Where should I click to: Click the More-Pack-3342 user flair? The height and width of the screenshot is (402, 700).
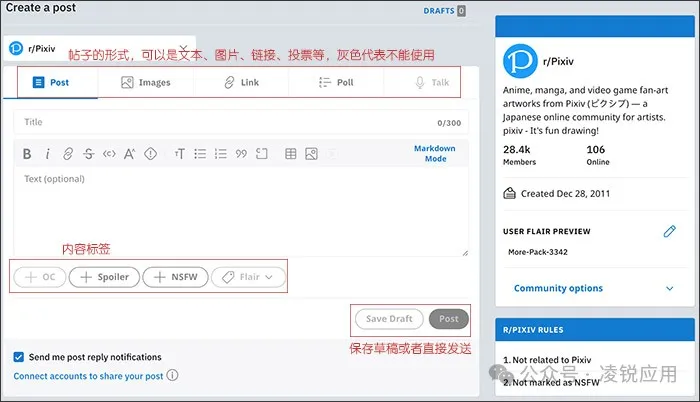tap(538, 252)
